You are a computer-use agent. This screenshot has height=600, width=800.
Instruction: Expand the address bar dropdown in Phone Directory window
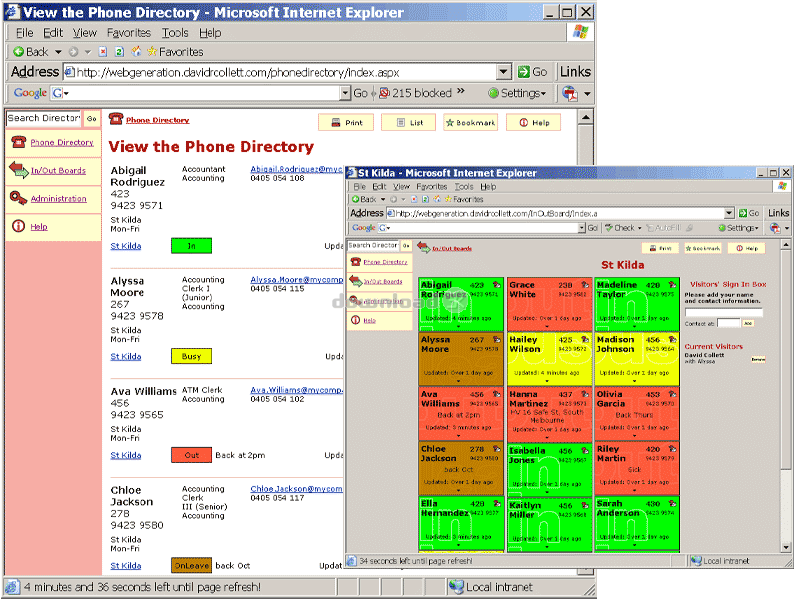504,72
